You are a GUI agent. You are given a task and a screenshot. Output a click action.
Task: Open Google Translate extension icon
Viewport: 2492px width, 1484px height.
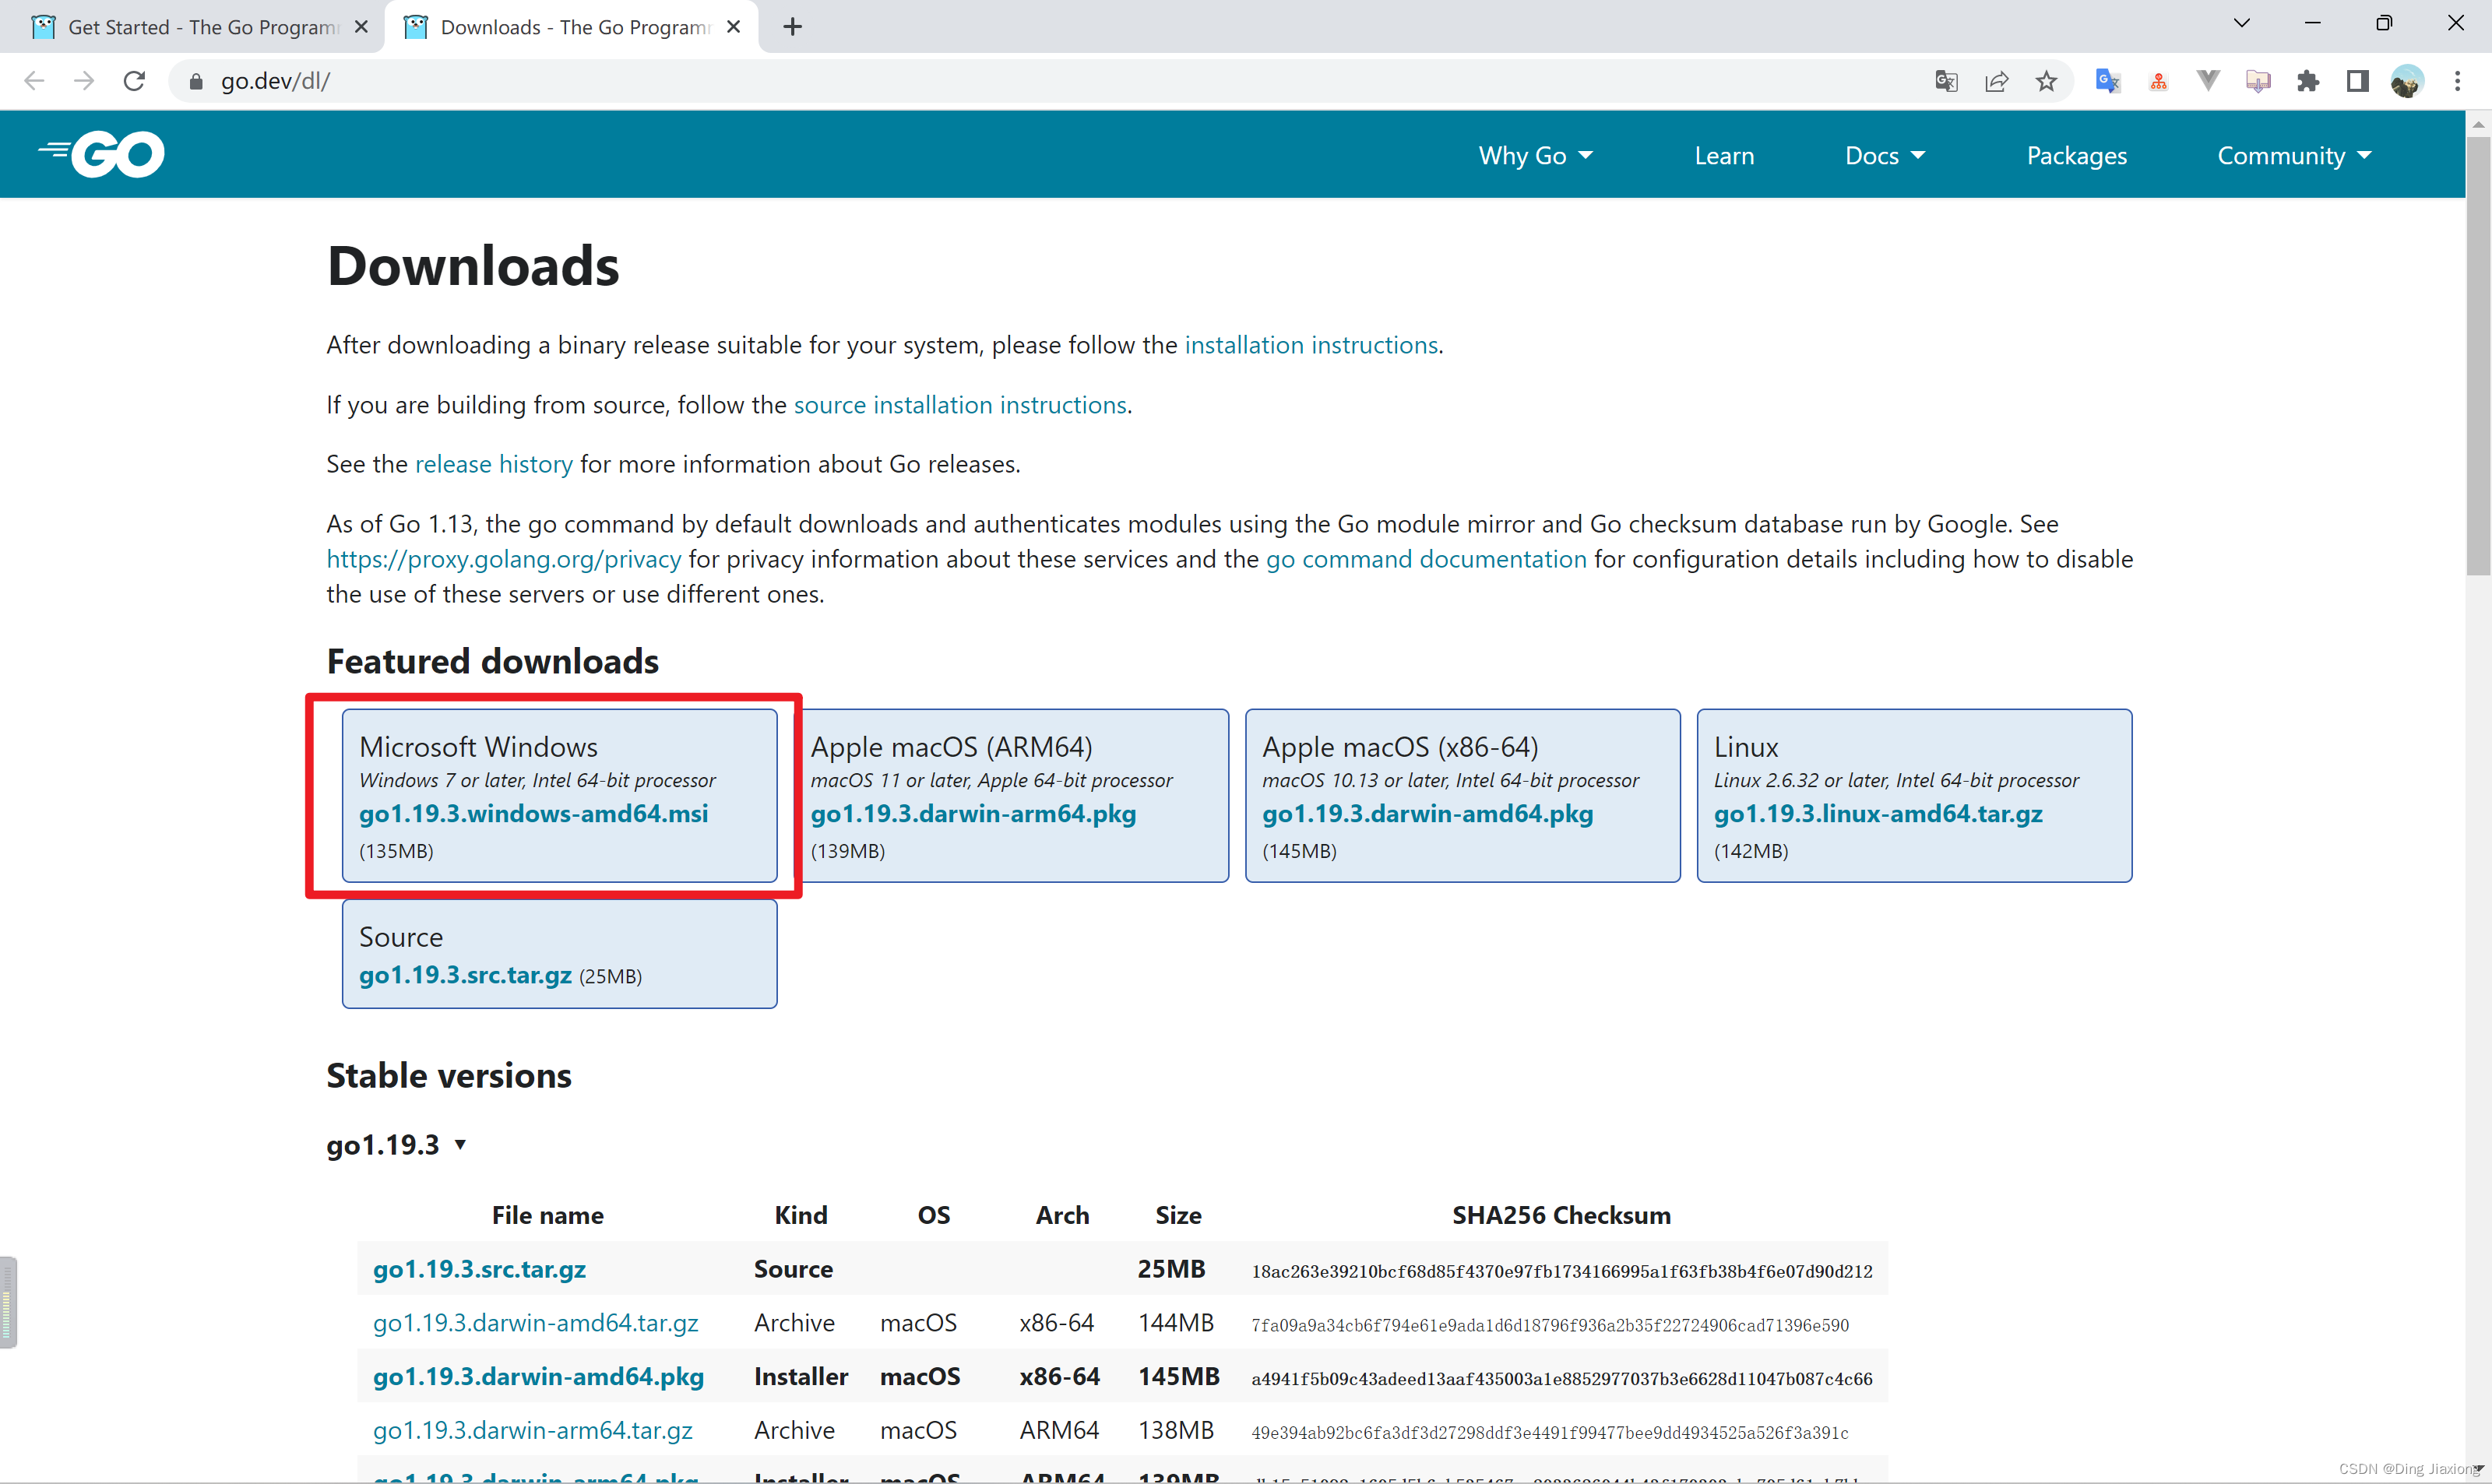coord(2108,81)
